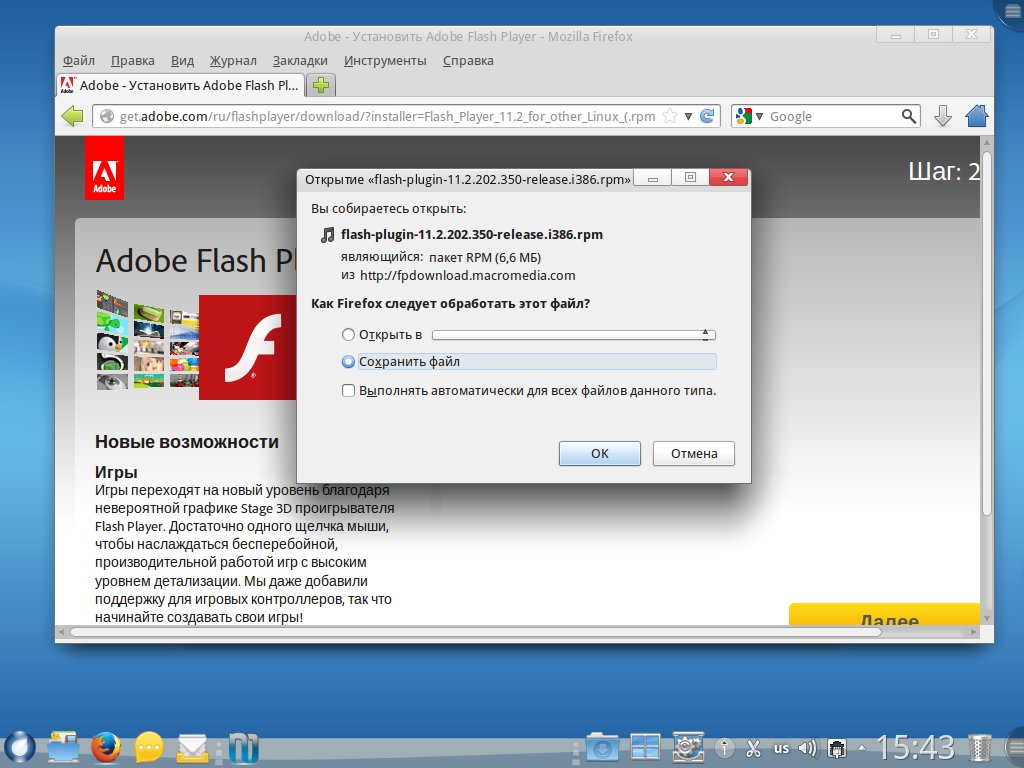The image size is (1024, 768).
Task: Click the address bar URL
Action: pyautogui.click(x=387, y=116)
